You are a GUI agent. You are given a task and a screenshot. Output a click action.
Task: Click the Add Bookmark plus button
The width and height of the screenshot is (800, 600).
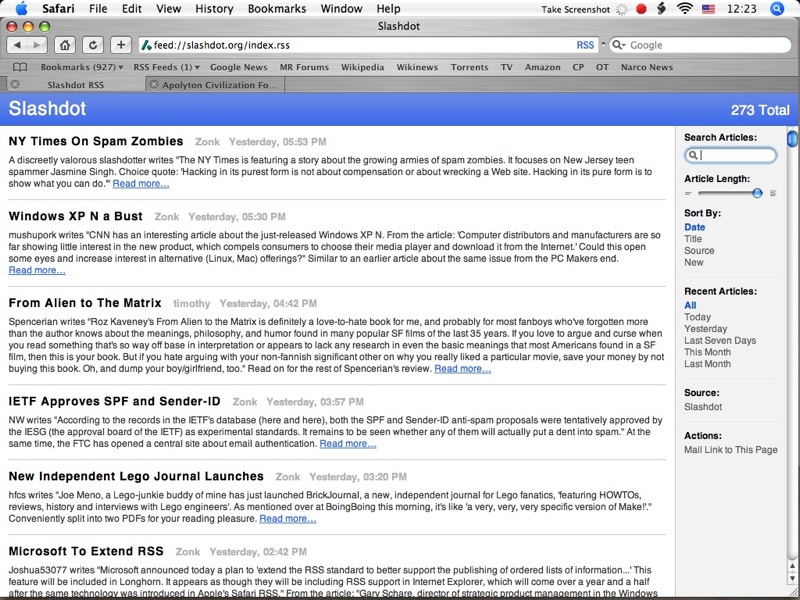tap(121, 45)
